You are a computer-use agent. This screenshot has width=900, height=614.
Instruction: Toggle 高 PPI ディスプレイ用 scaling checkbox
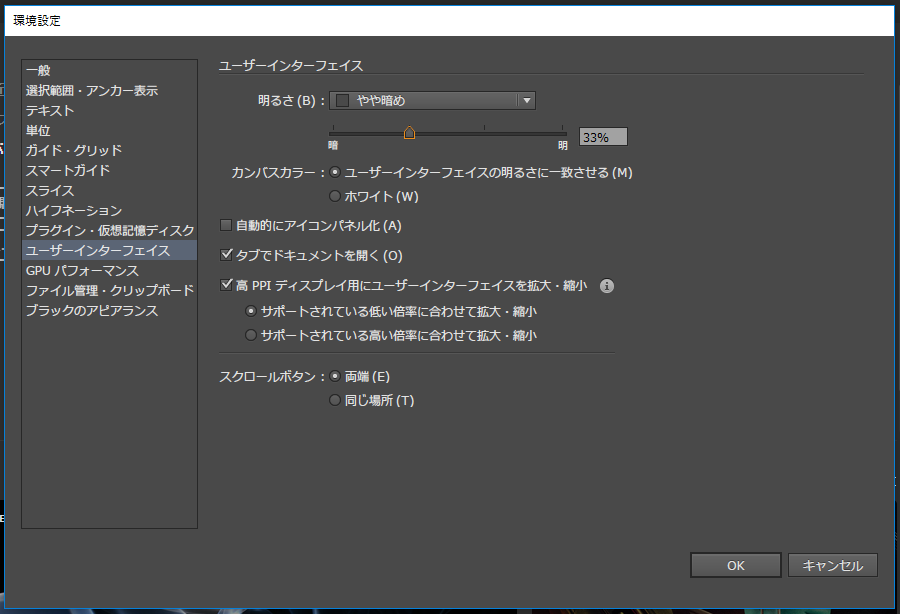226,285
